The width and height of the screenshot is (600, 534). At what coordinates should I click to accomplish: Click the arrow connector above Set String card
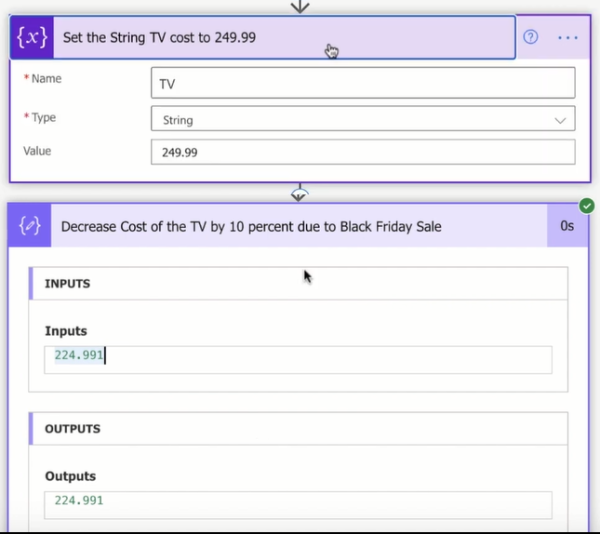click(x=299, y=6)
